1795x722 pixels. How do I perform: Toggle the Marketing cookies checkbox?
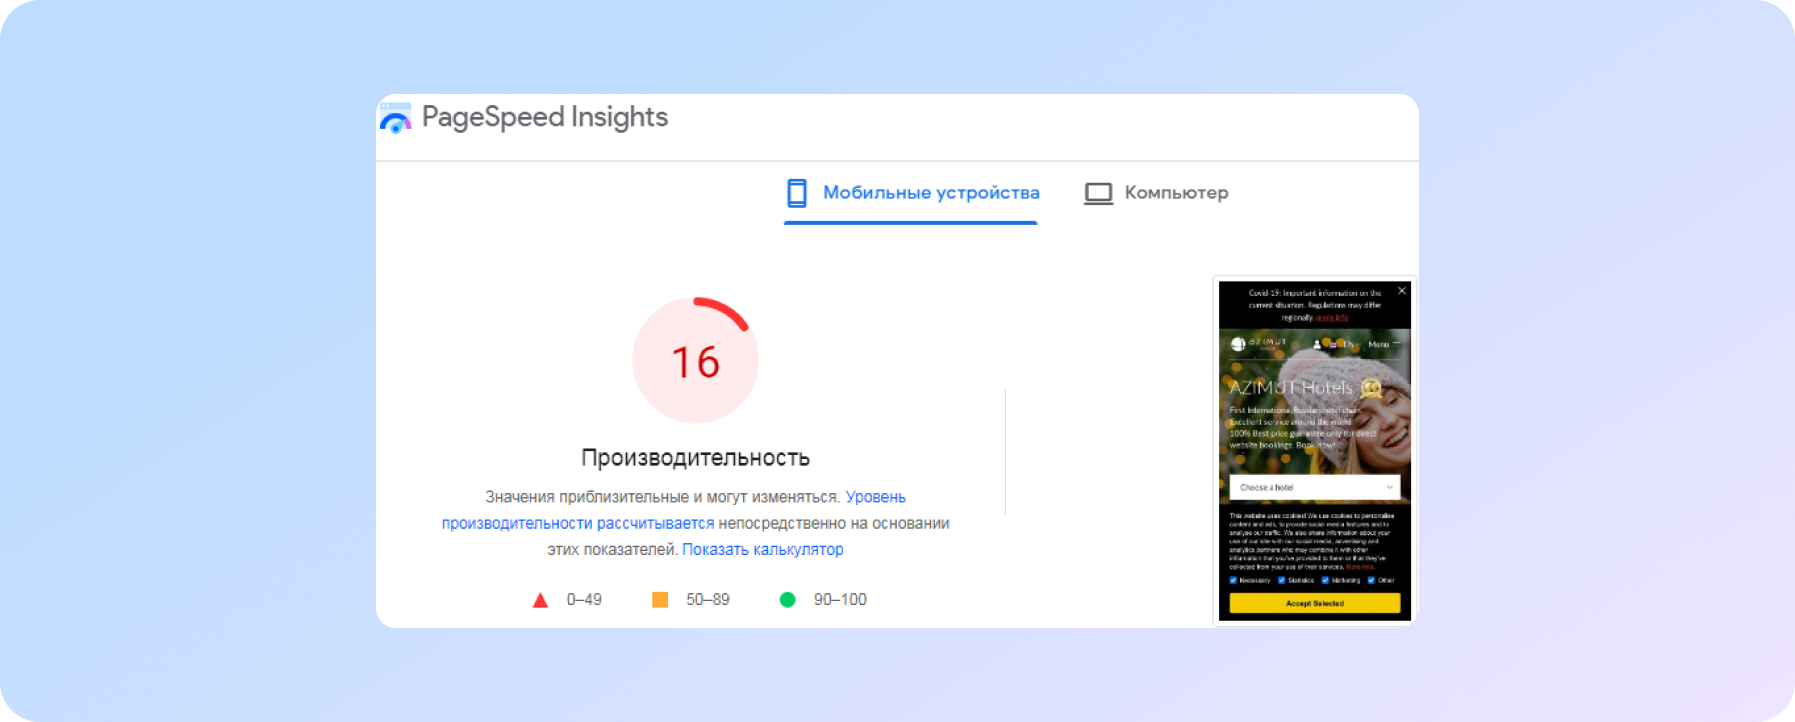tap(1325, 580)
